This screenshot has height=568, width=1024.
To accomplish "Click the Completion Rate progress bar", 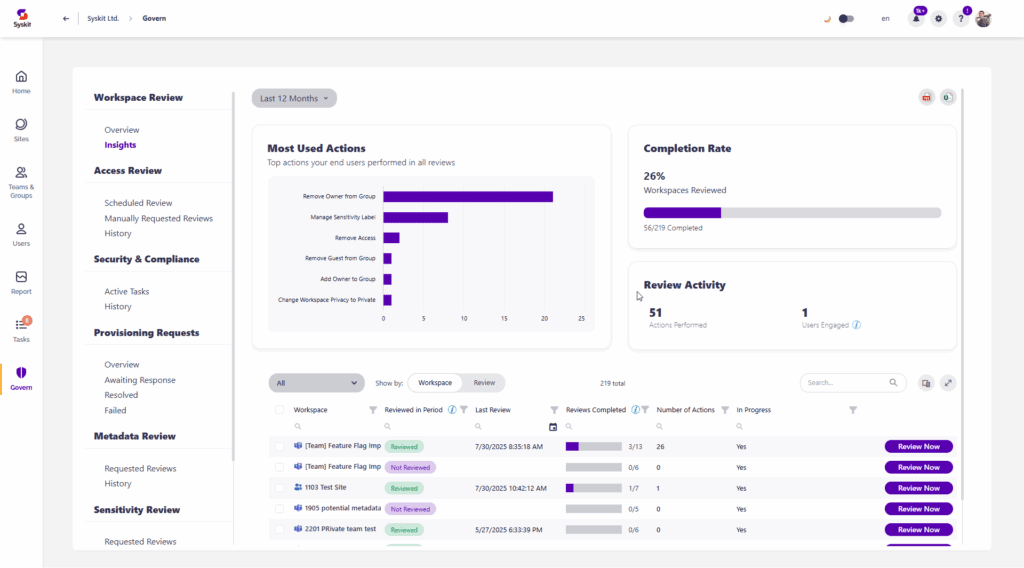I will click(792, 213).
